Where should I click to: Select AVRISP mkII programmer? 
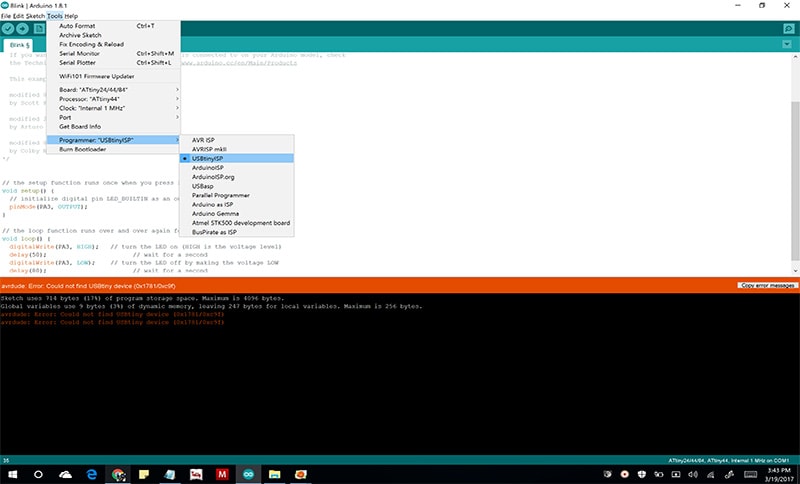[237, 149]
